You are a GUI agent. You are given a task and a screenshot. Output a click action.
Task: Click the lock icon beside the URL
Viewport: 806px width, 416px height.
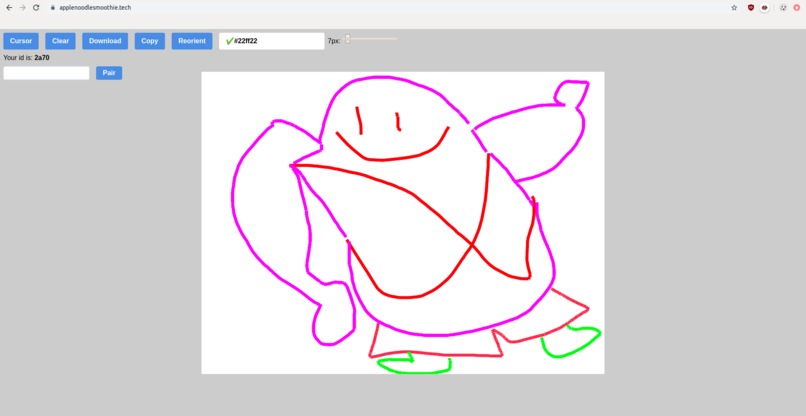(52, 8)
